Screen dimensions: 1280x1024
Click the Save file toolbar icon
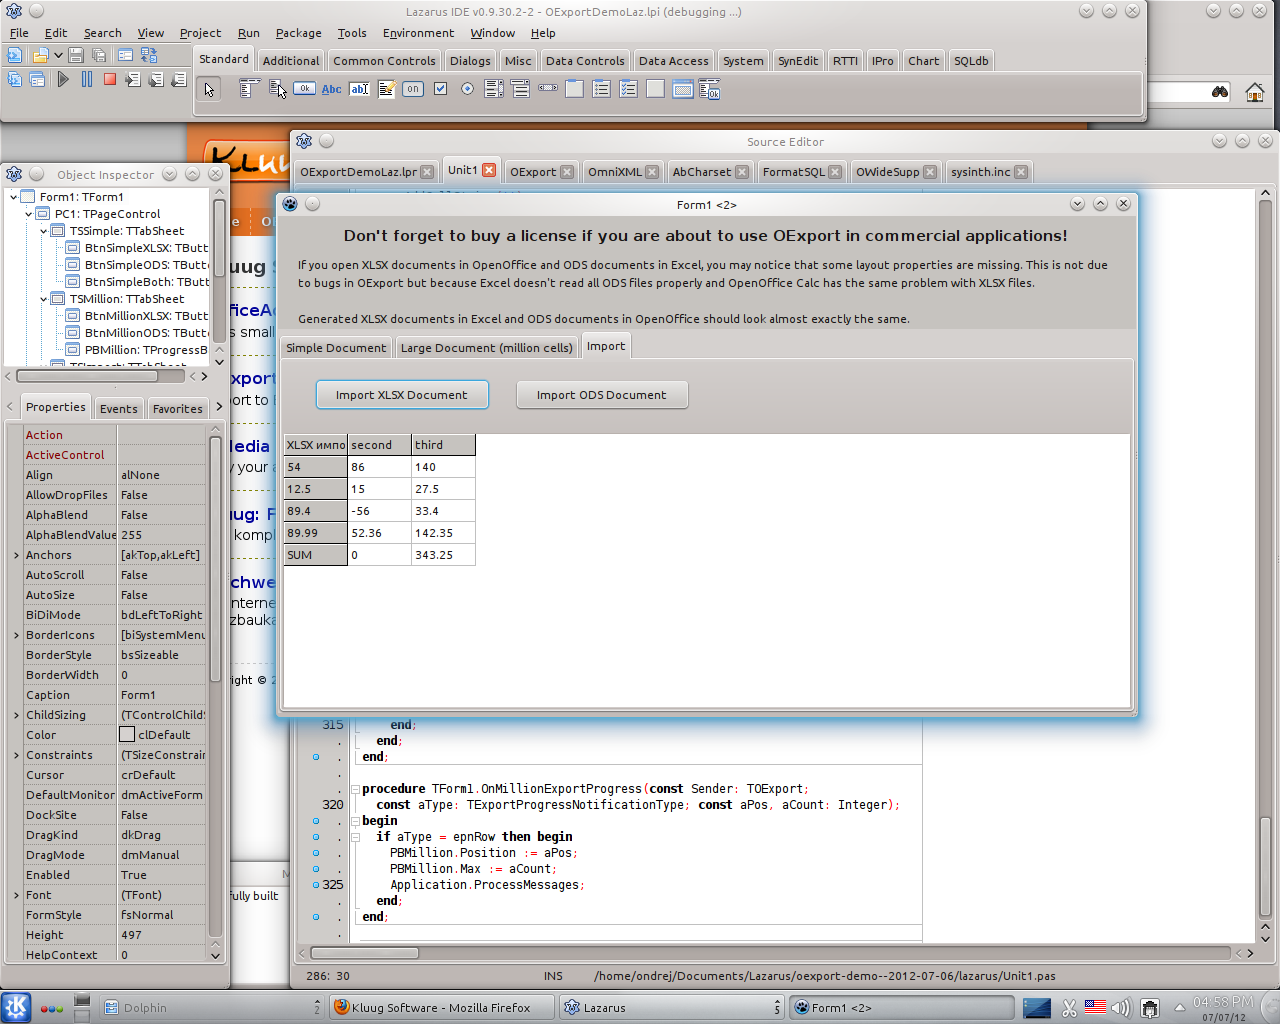[75, 55]
